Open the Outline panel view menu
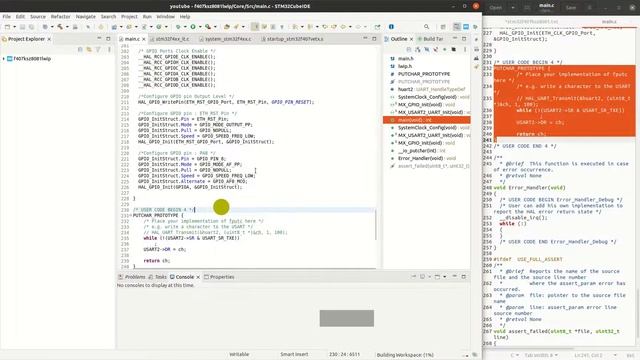Viewport: 640px width, 360px height. (x=464, y=50)
